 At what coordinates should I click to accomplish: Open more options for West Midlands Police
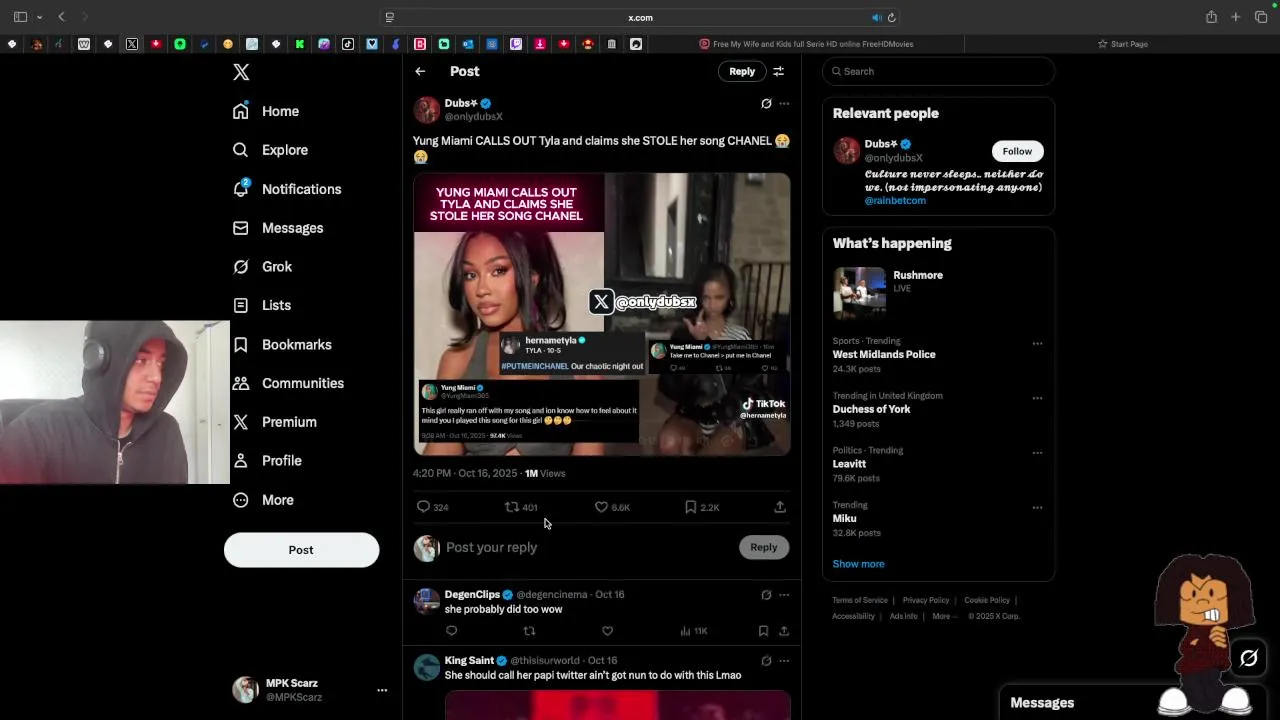[x=1037, y=343]
